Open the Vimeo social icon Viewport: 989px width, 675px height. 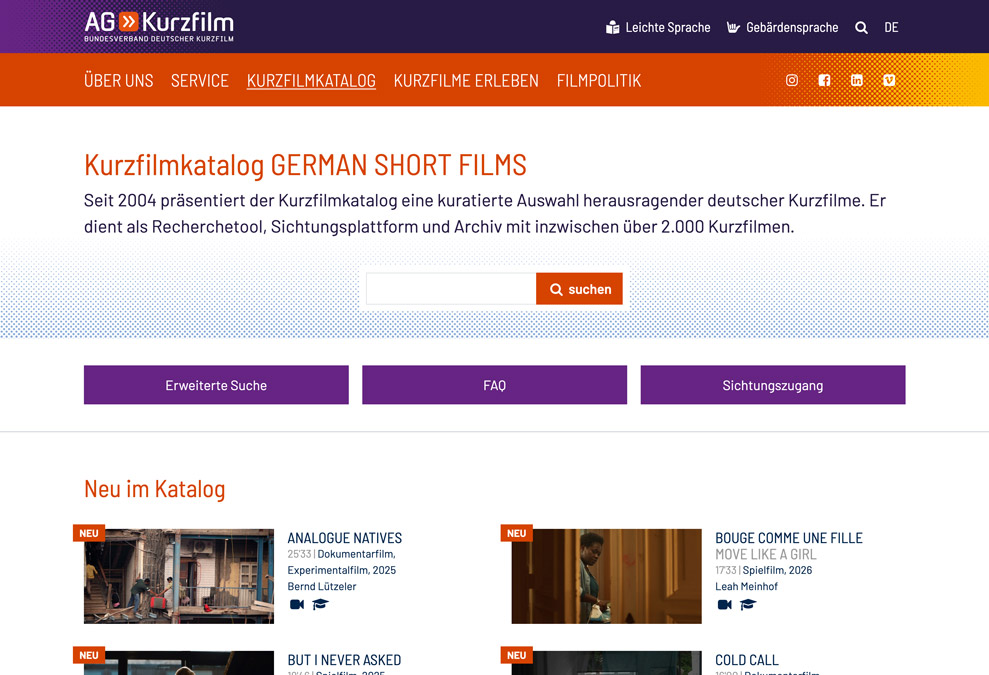tap(889, 80)
